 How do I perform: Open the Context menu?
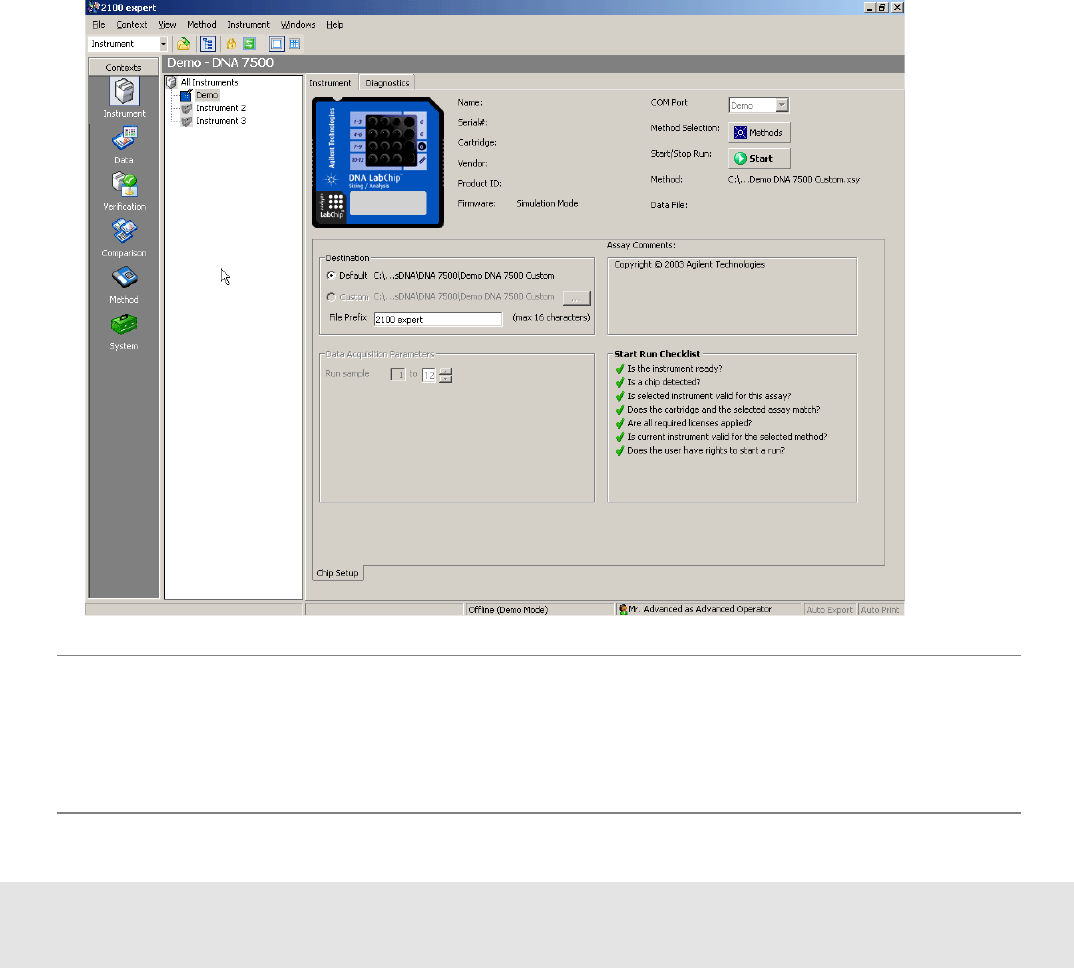pyautogui.click(x=132, y=25)
